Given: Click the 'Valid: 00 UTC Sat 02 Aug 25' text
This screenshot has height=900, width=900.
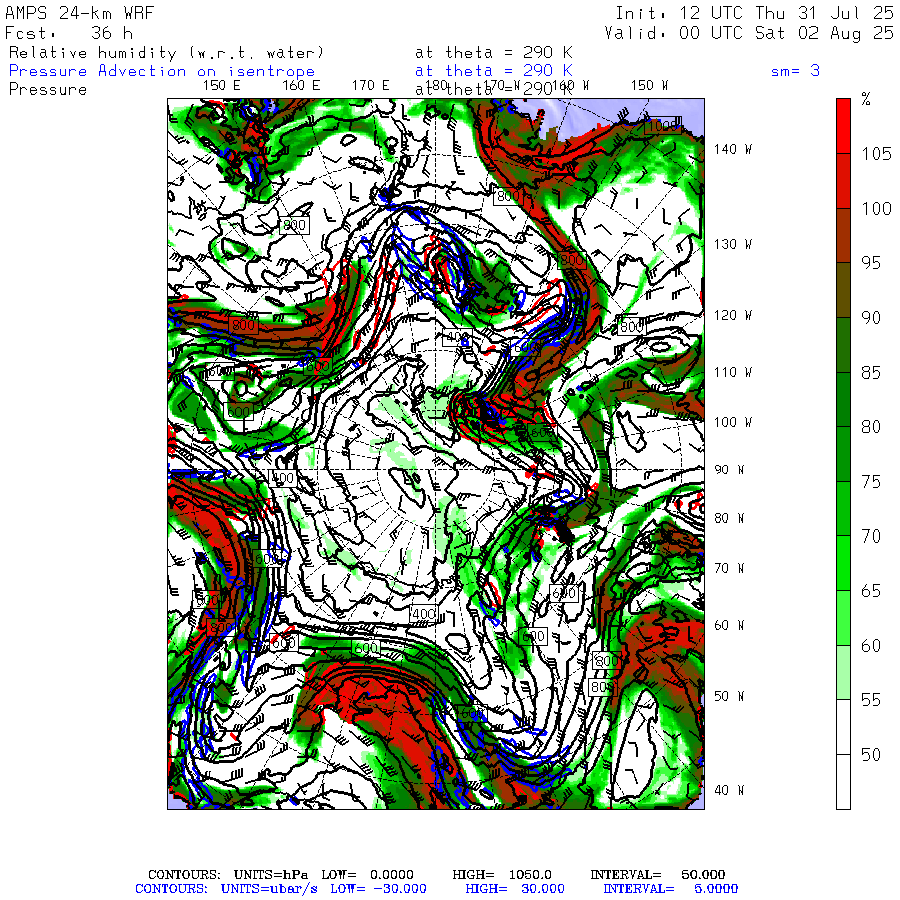Looking at the screenshot, I should [x=748, y=33].
